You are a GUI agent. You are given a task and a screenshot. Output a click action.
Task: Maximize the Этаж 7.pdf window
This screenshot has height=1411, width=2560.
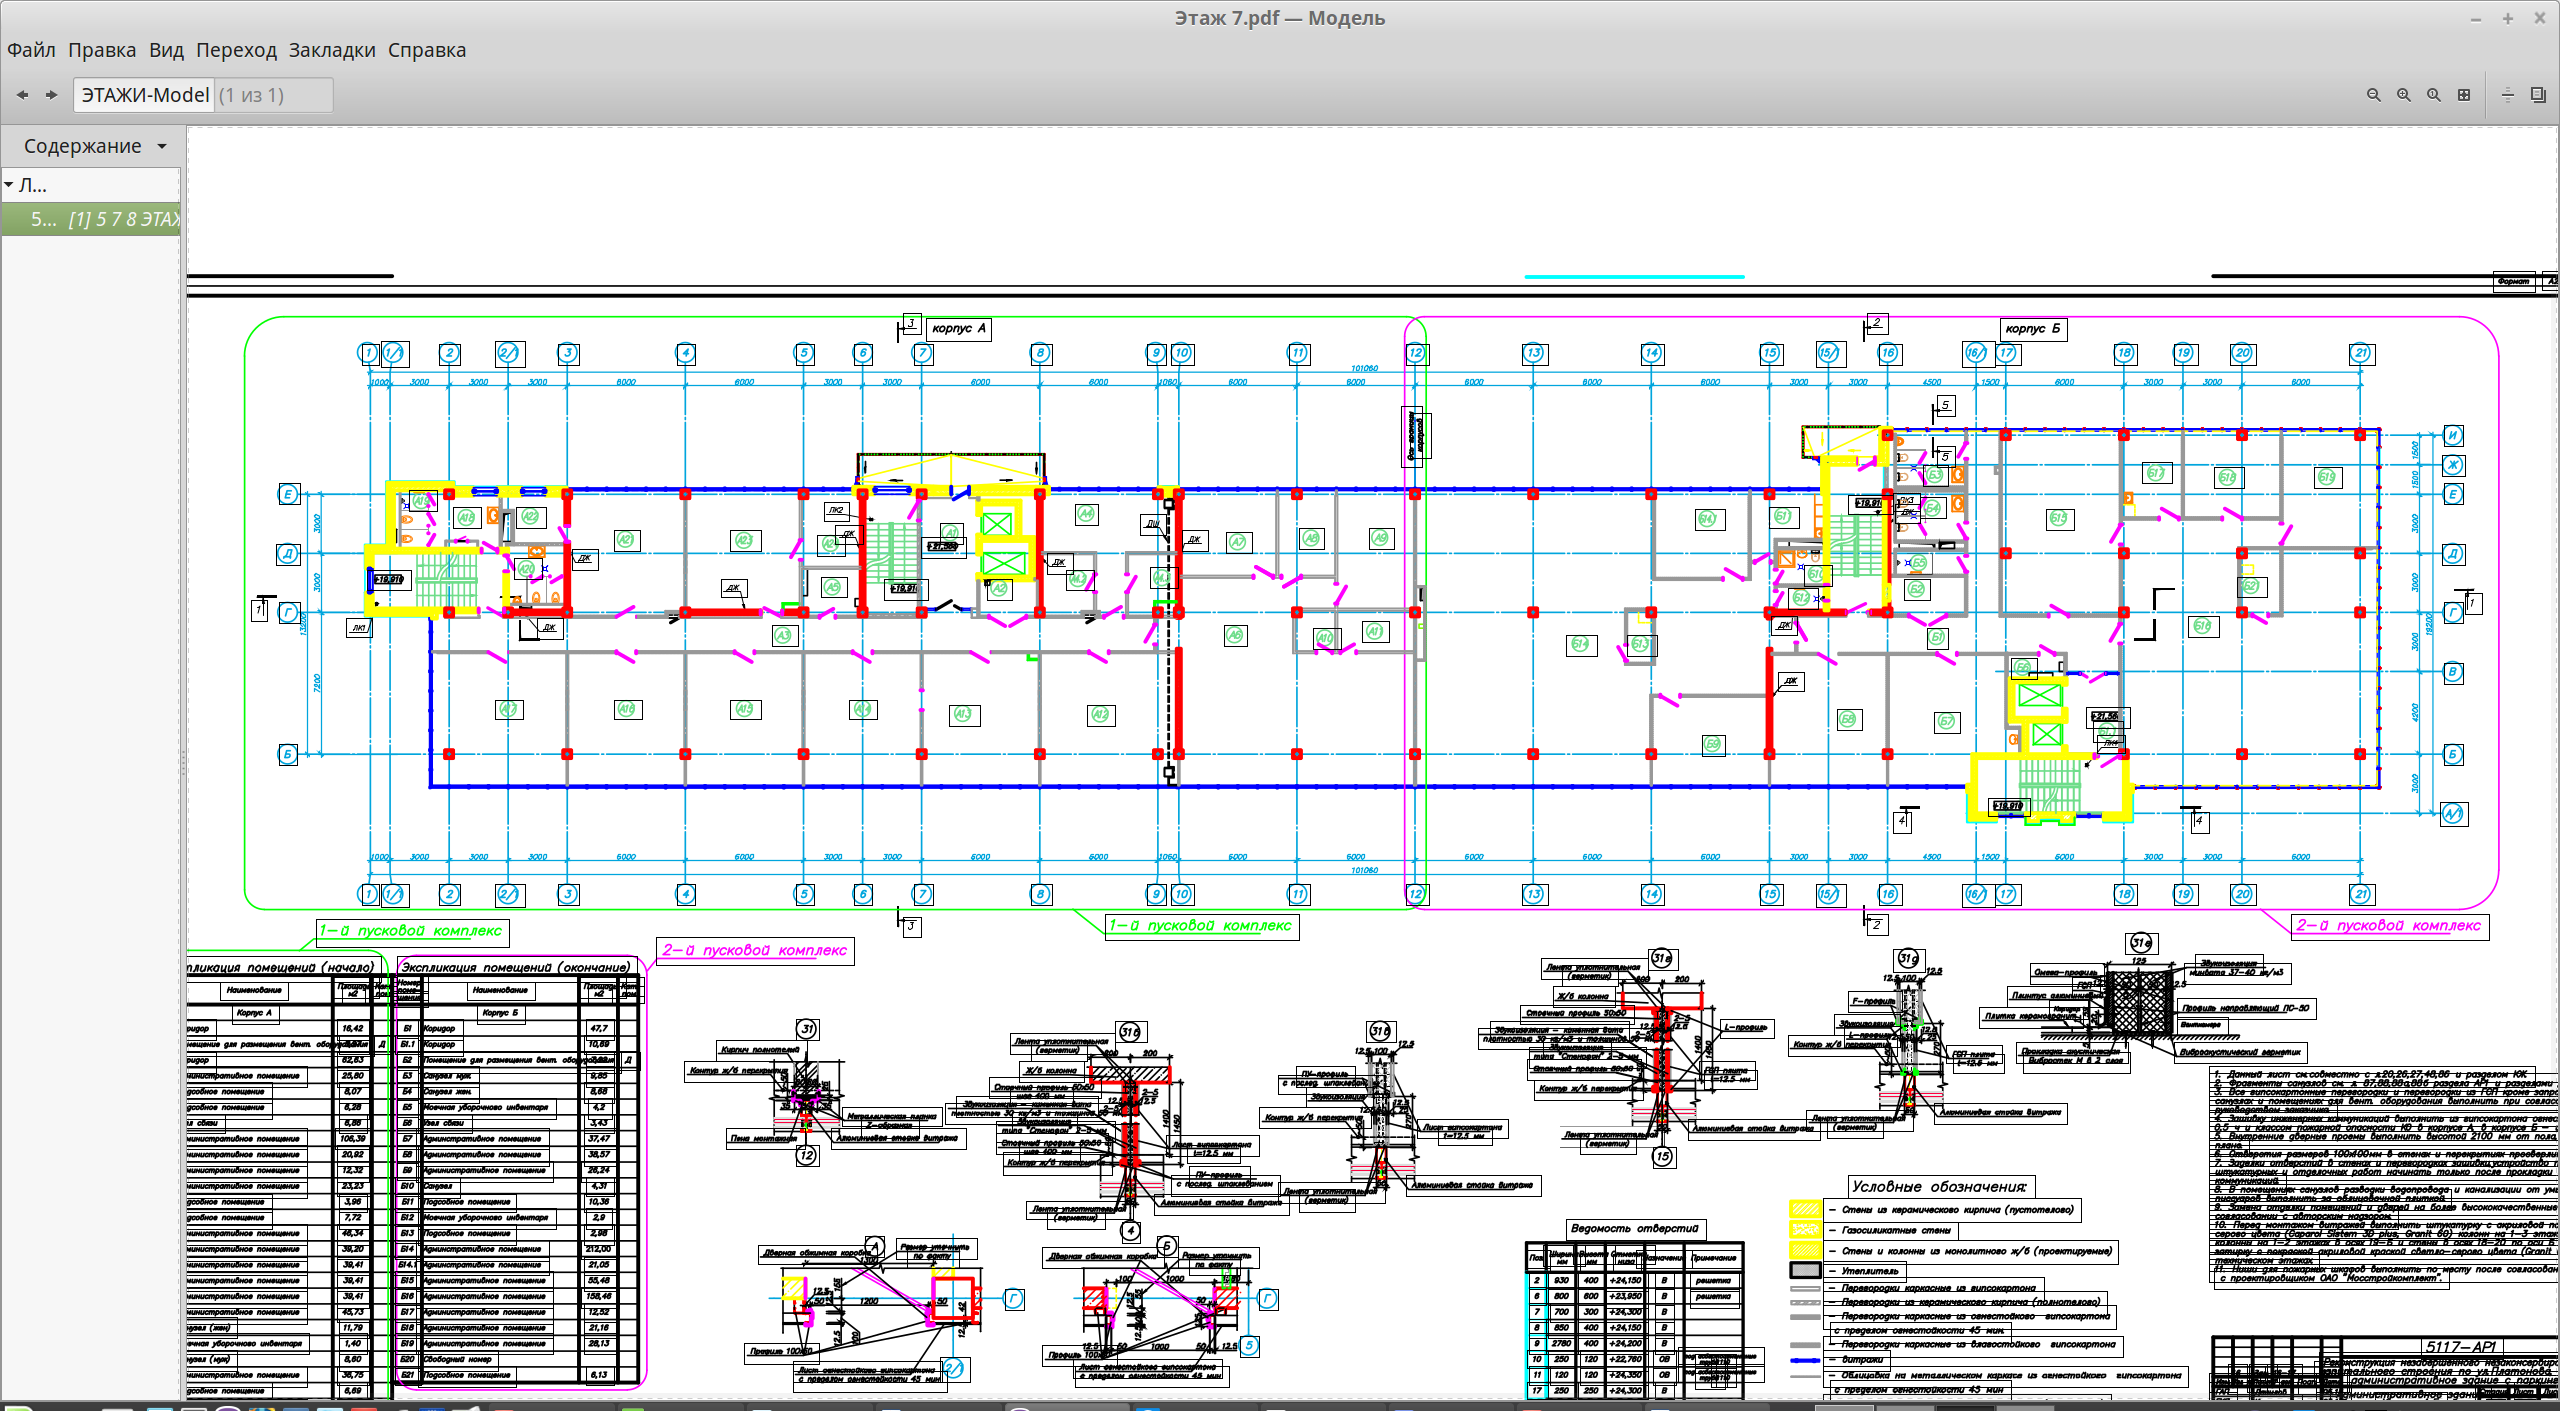coord(2508,18)
